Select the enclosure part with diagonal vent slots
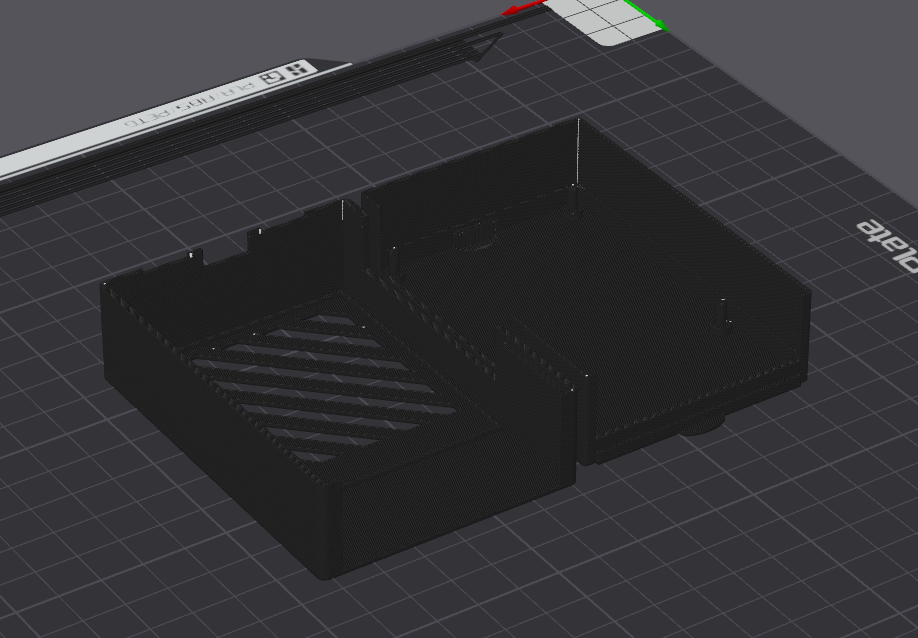The width and height of the screenshot is (918, 638). point(337,392)
